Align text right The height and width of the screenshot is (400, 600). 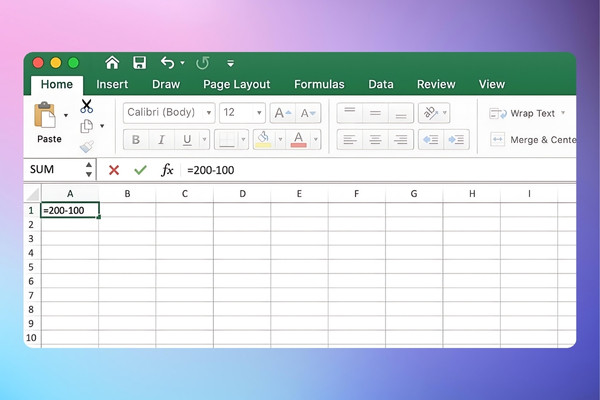(401, 140)
